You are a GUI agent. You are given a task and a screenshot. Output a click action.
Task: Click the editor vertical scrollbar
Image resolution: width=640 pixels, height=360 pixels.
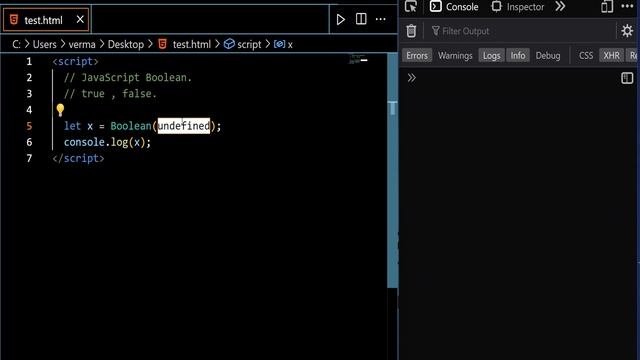(392, 170)
